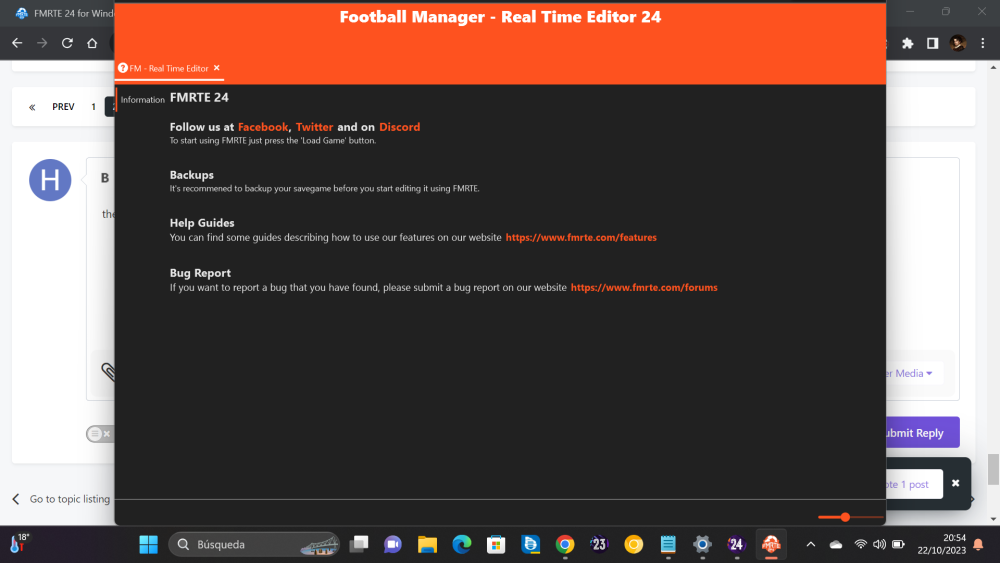The image size is (1000, 563).
Task: Go to forum page 1
Action: coord(93,106)
